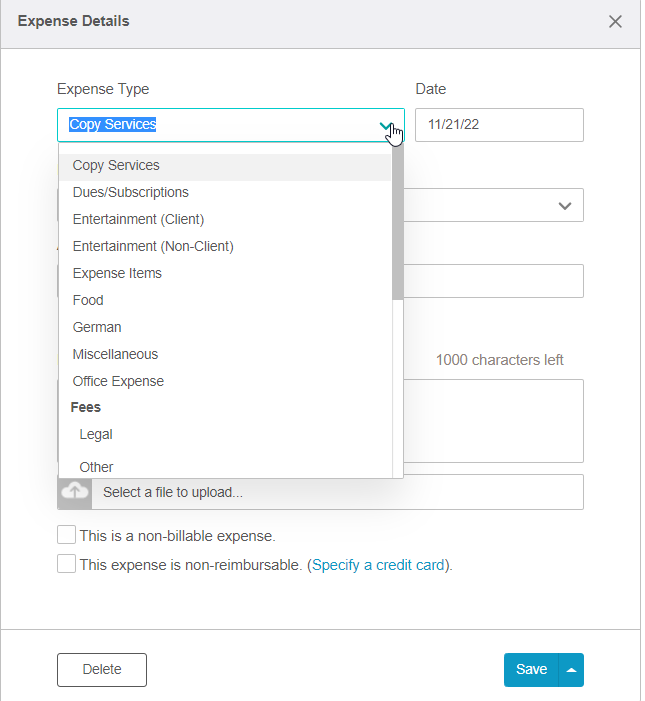Click the dropdown list scrollbar thumb
Viewport: 645px width, 701px height.
pos(397,222)
